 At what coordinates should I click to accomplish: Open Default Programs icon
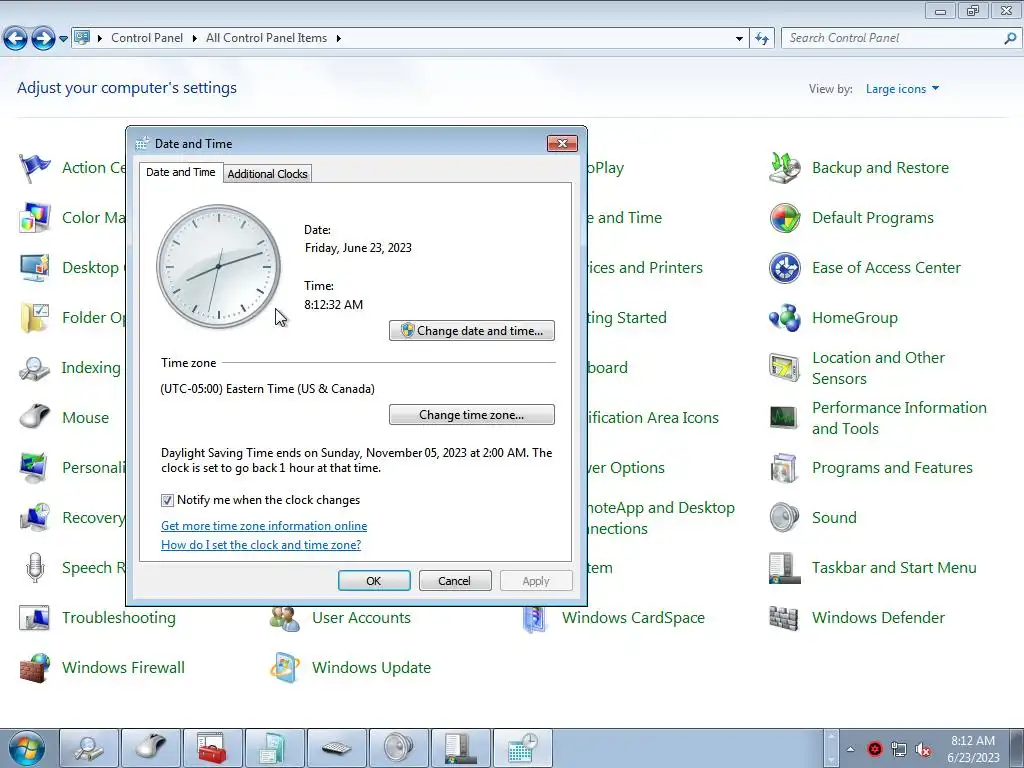point(784,218)
